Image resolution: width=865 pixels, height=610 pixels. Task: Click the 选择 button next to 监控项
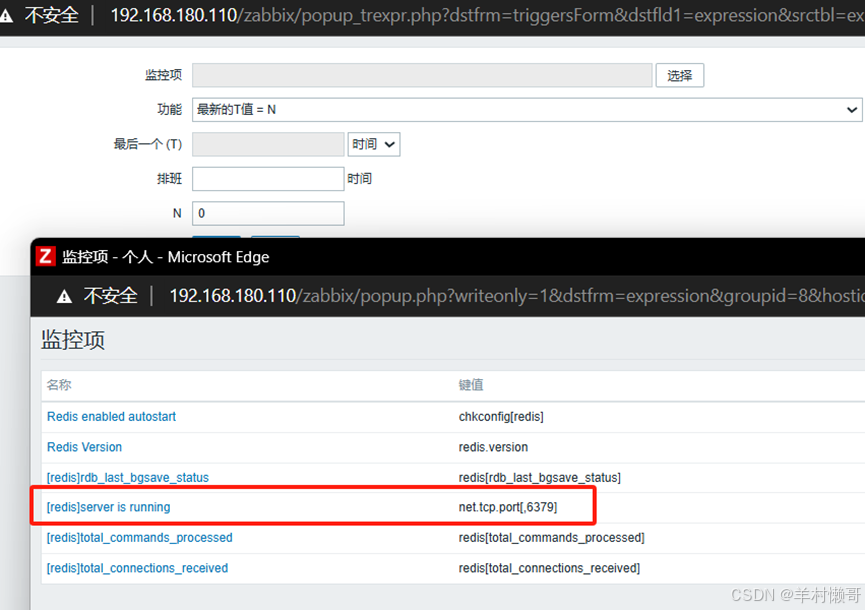click(679, 75)
